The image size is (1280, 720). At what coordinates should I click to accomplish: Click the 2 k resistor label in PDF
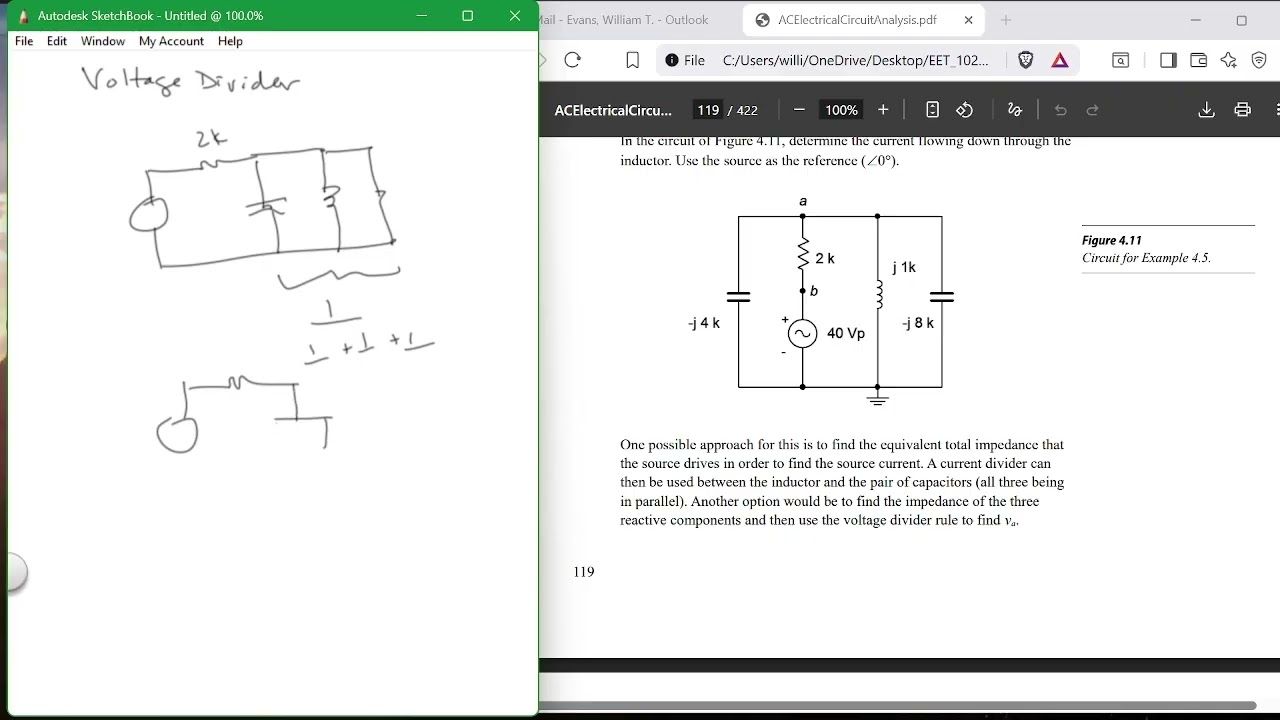[825, 258]
